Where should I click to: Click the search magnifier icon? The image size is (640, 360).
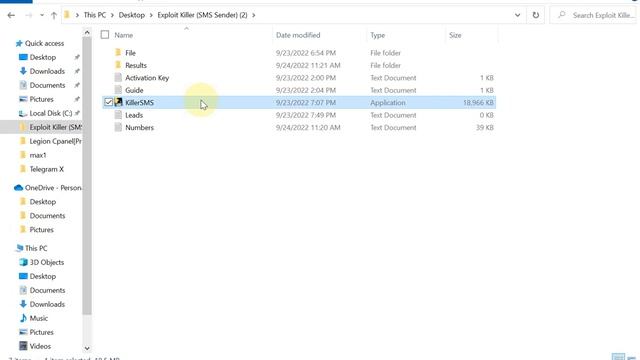562,15
